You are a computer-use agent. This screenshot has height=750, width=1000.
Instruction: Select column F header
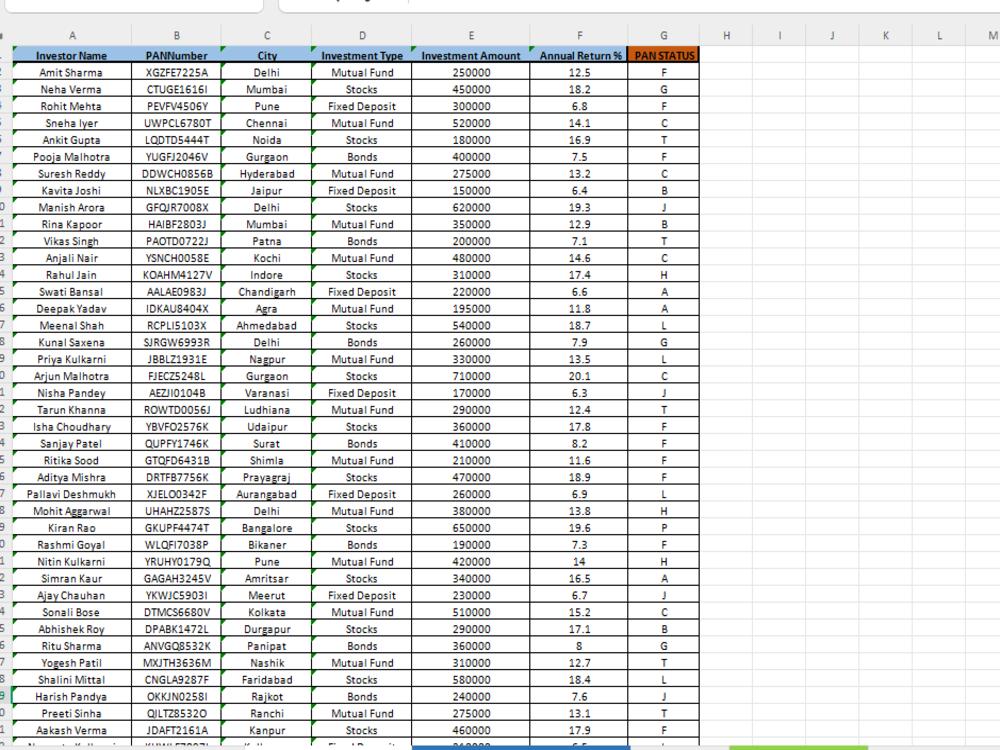[579, 36]
